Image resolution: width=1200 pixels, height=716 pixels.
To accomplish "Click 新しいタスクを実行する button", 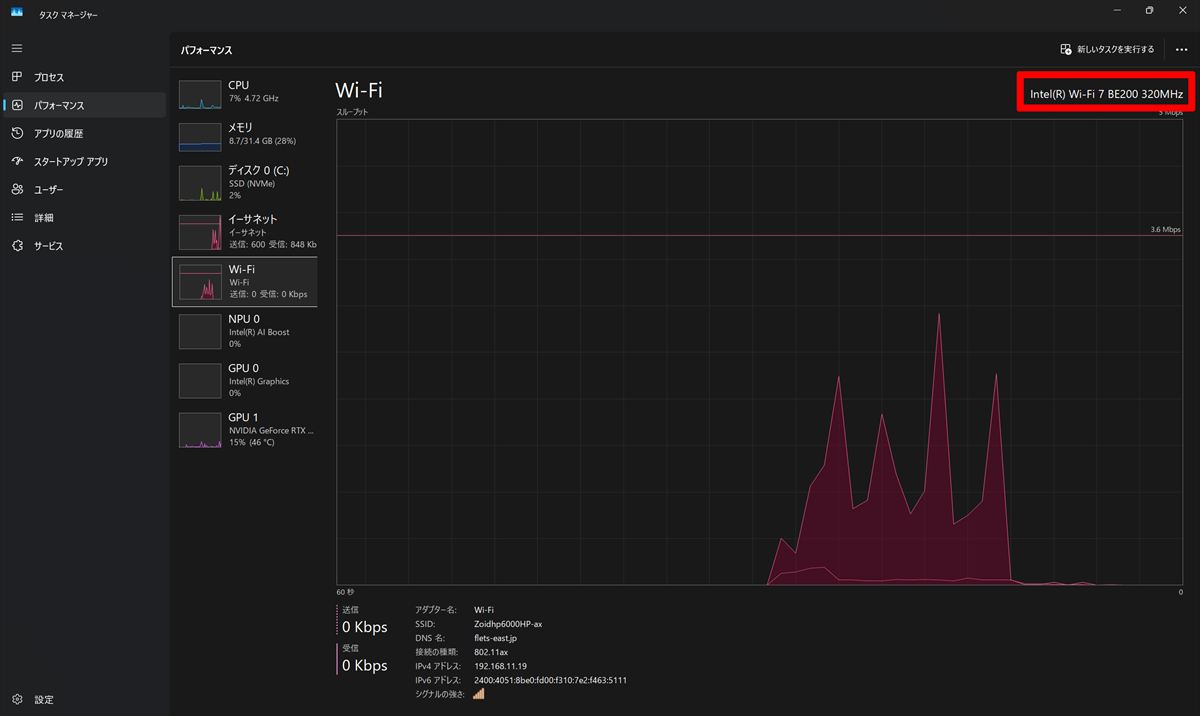I will 1107,49.
